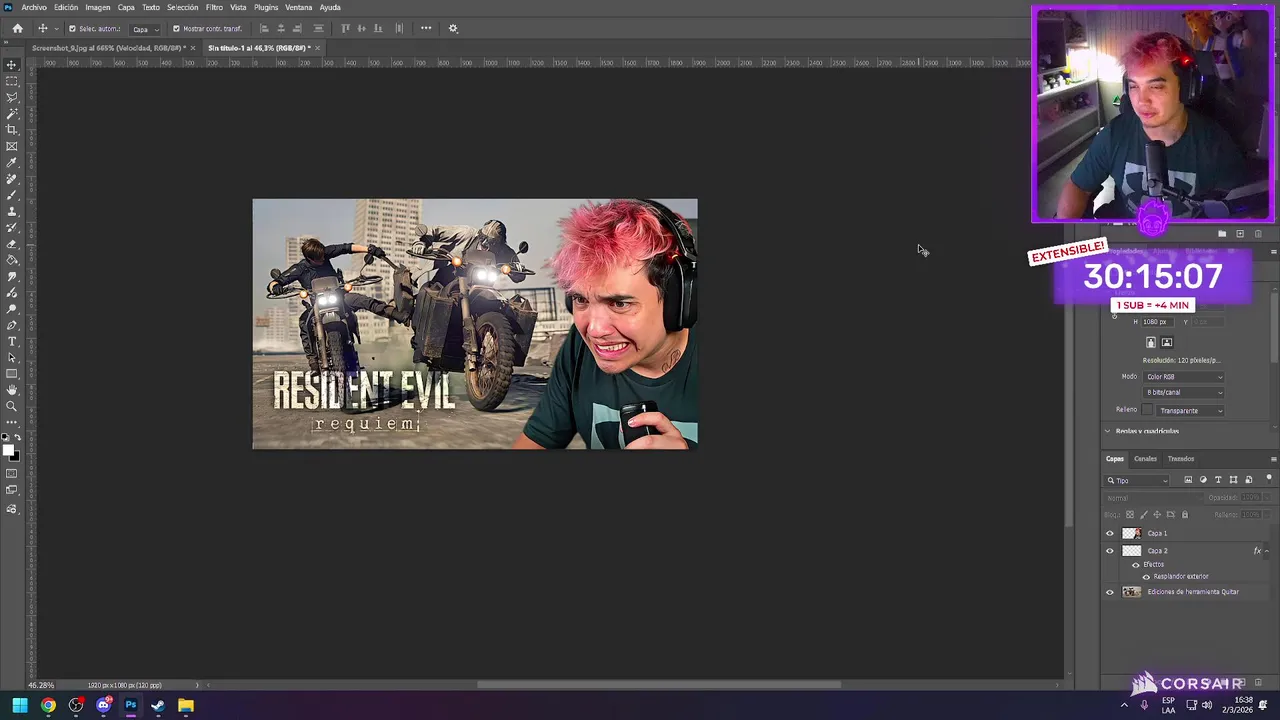
Task: Select the Eraser tool
Action: [12, 244]
